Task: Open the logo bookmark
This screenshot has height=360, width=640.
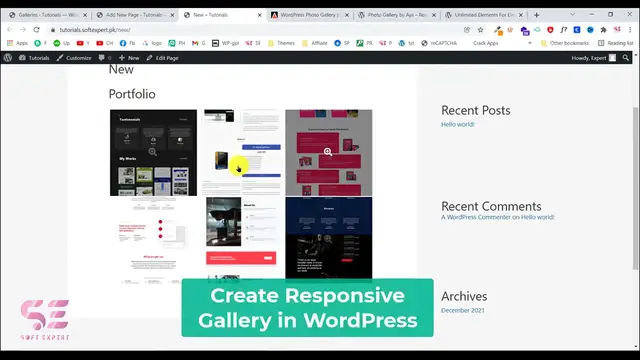Action: click(x=152, y=43)
